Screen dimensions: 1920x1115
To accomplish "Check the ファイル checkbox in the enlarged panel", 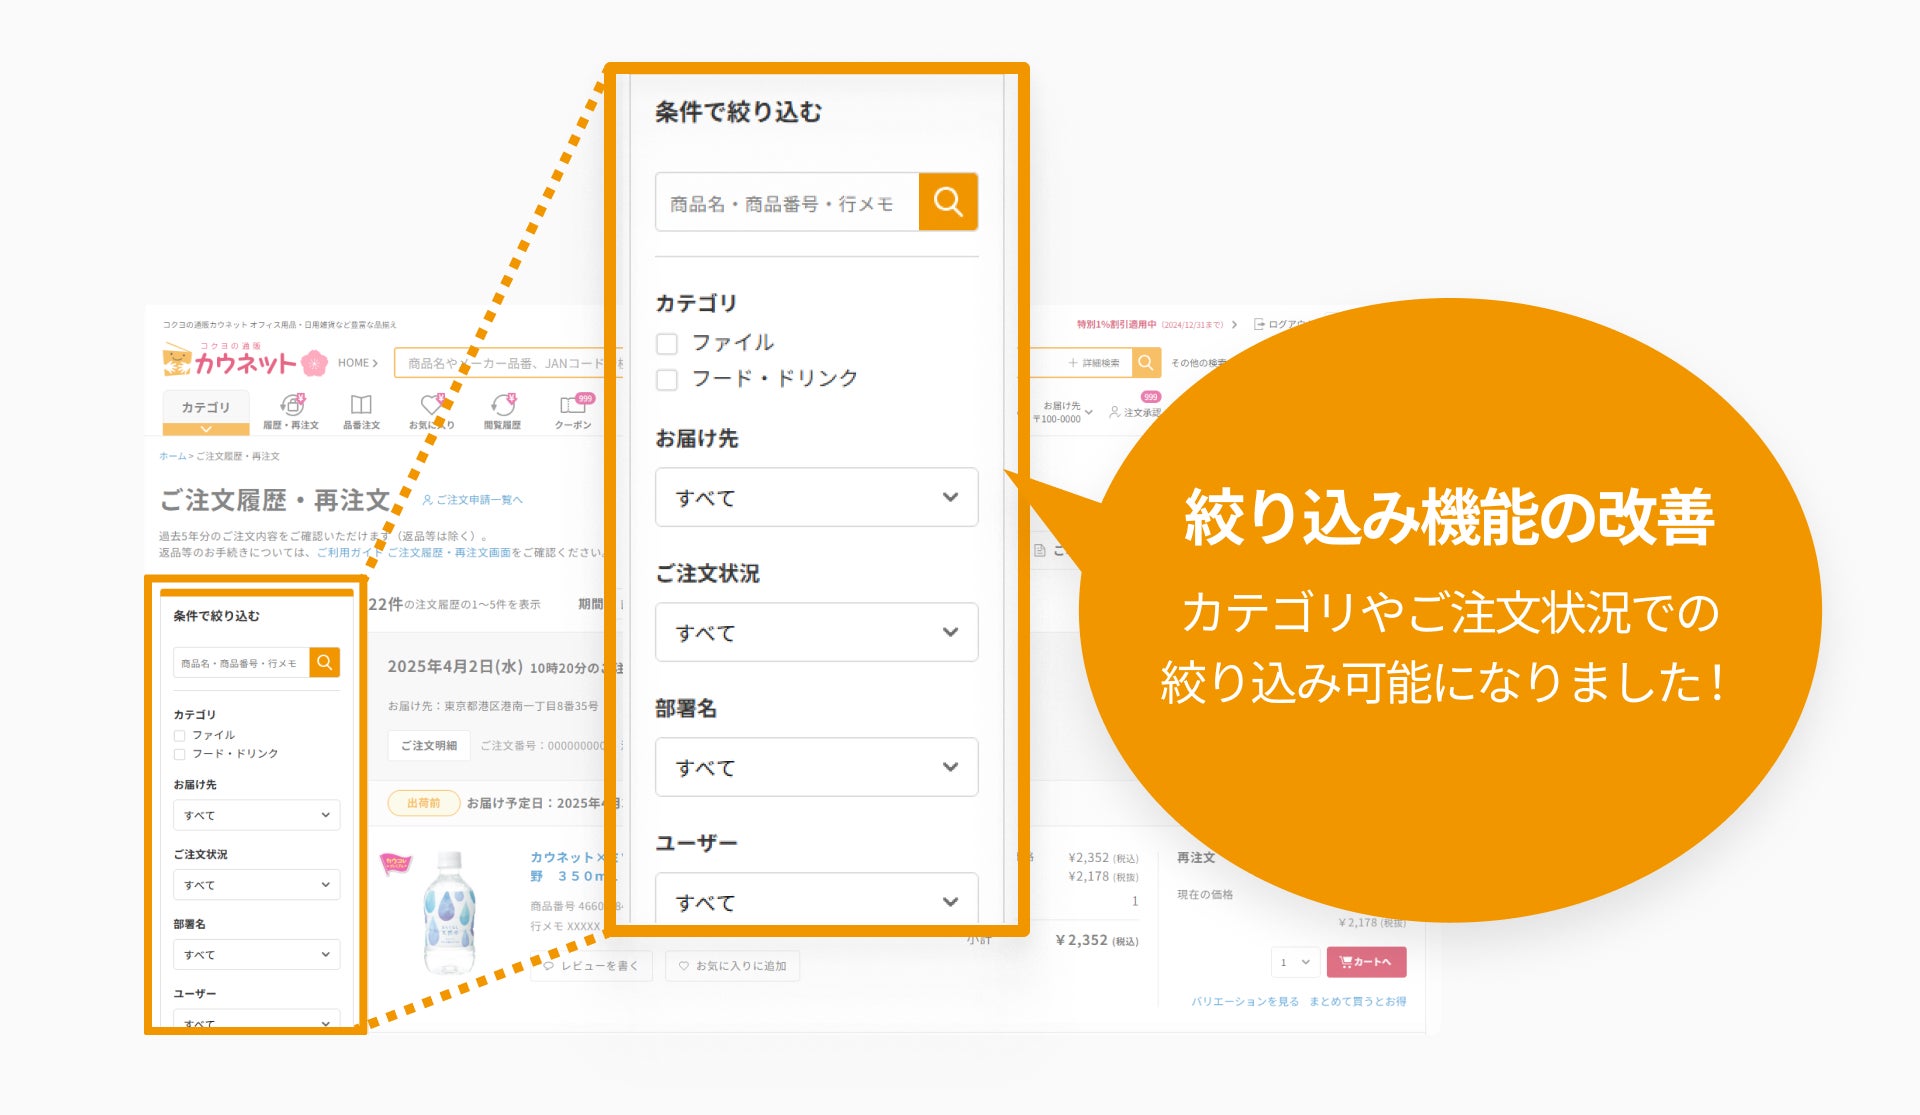I will point(667,344).
